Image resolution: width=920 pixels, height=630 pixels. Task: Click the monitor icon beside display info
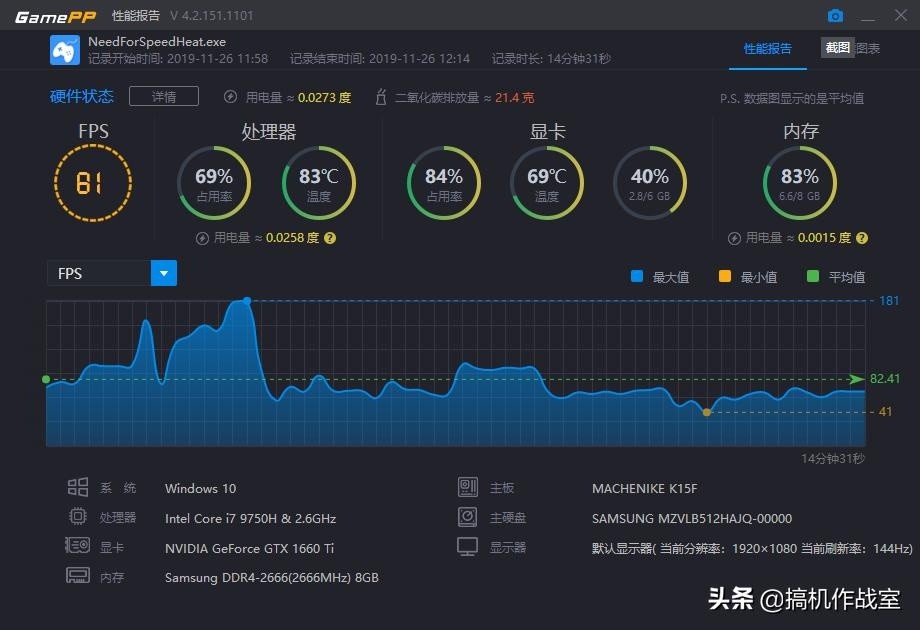(467, 546)
